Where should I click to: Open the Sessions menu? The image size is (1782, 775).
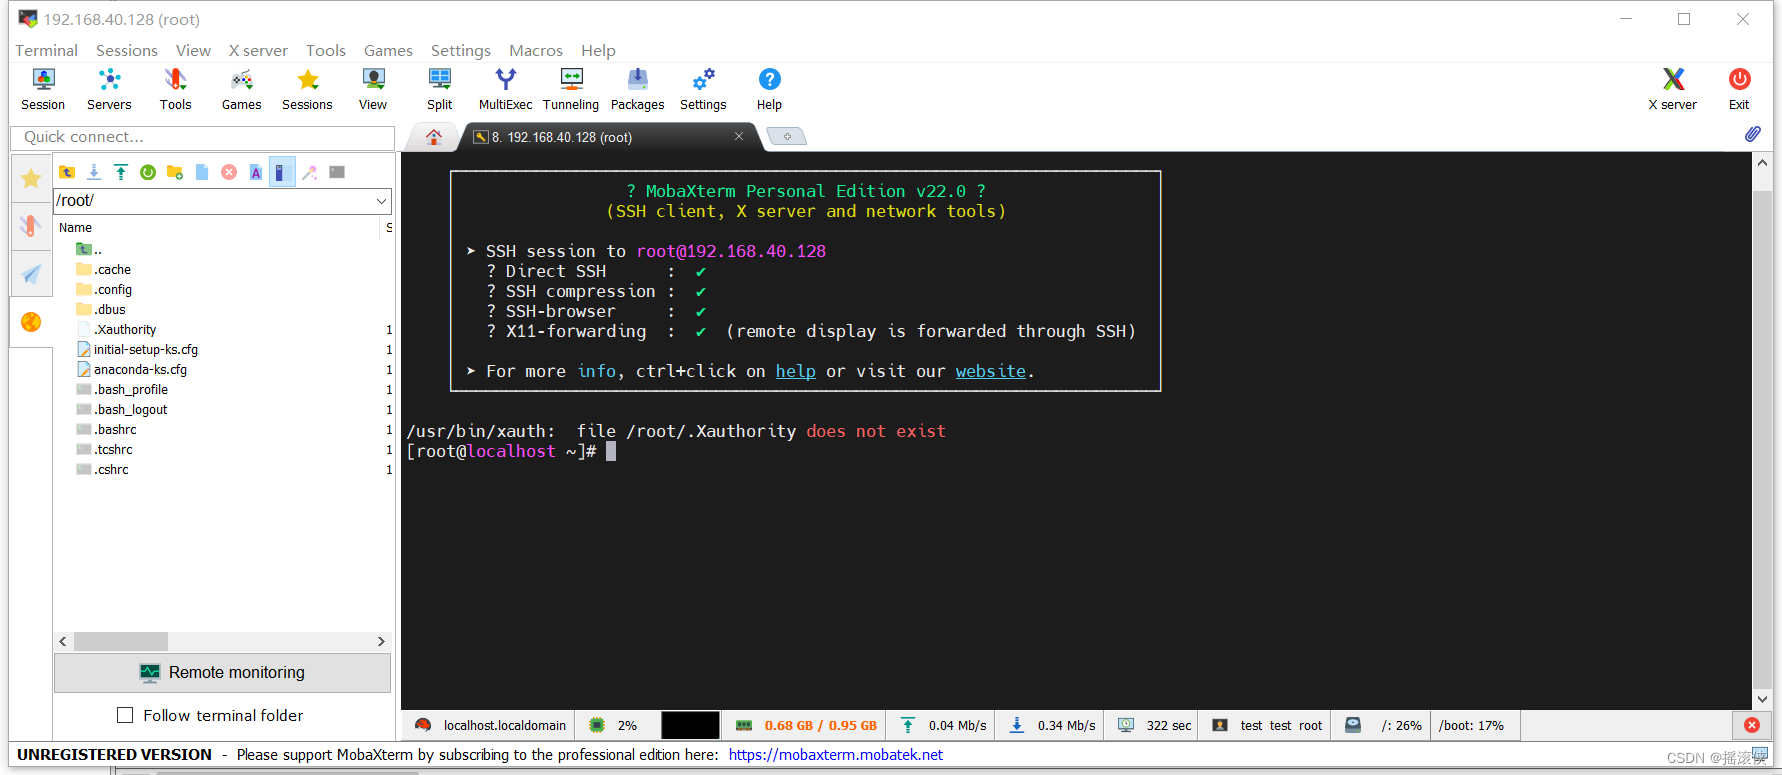127,50
